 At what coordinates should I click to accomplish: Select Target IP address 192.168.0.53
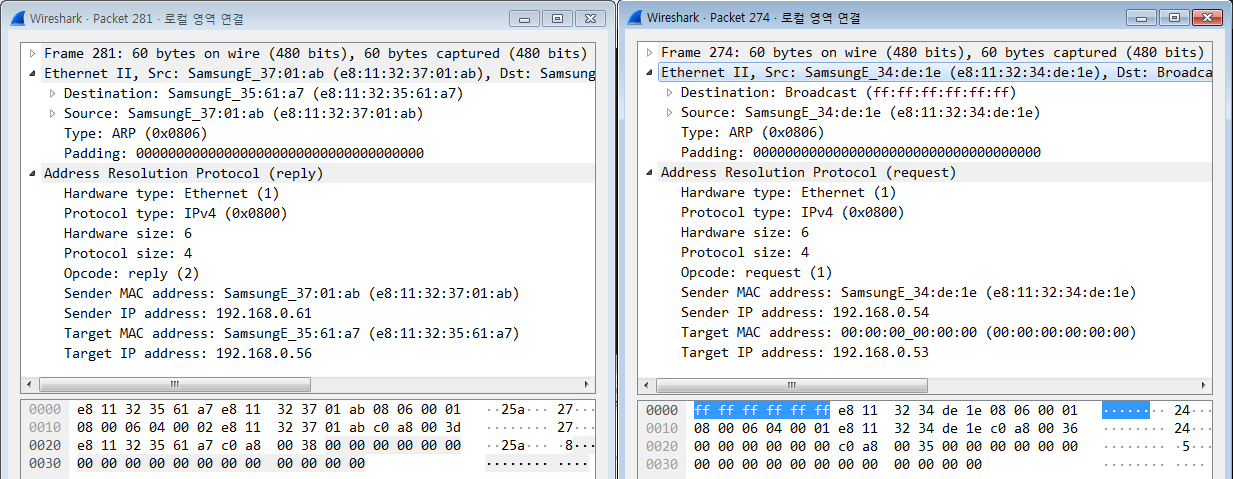[805, 352]
